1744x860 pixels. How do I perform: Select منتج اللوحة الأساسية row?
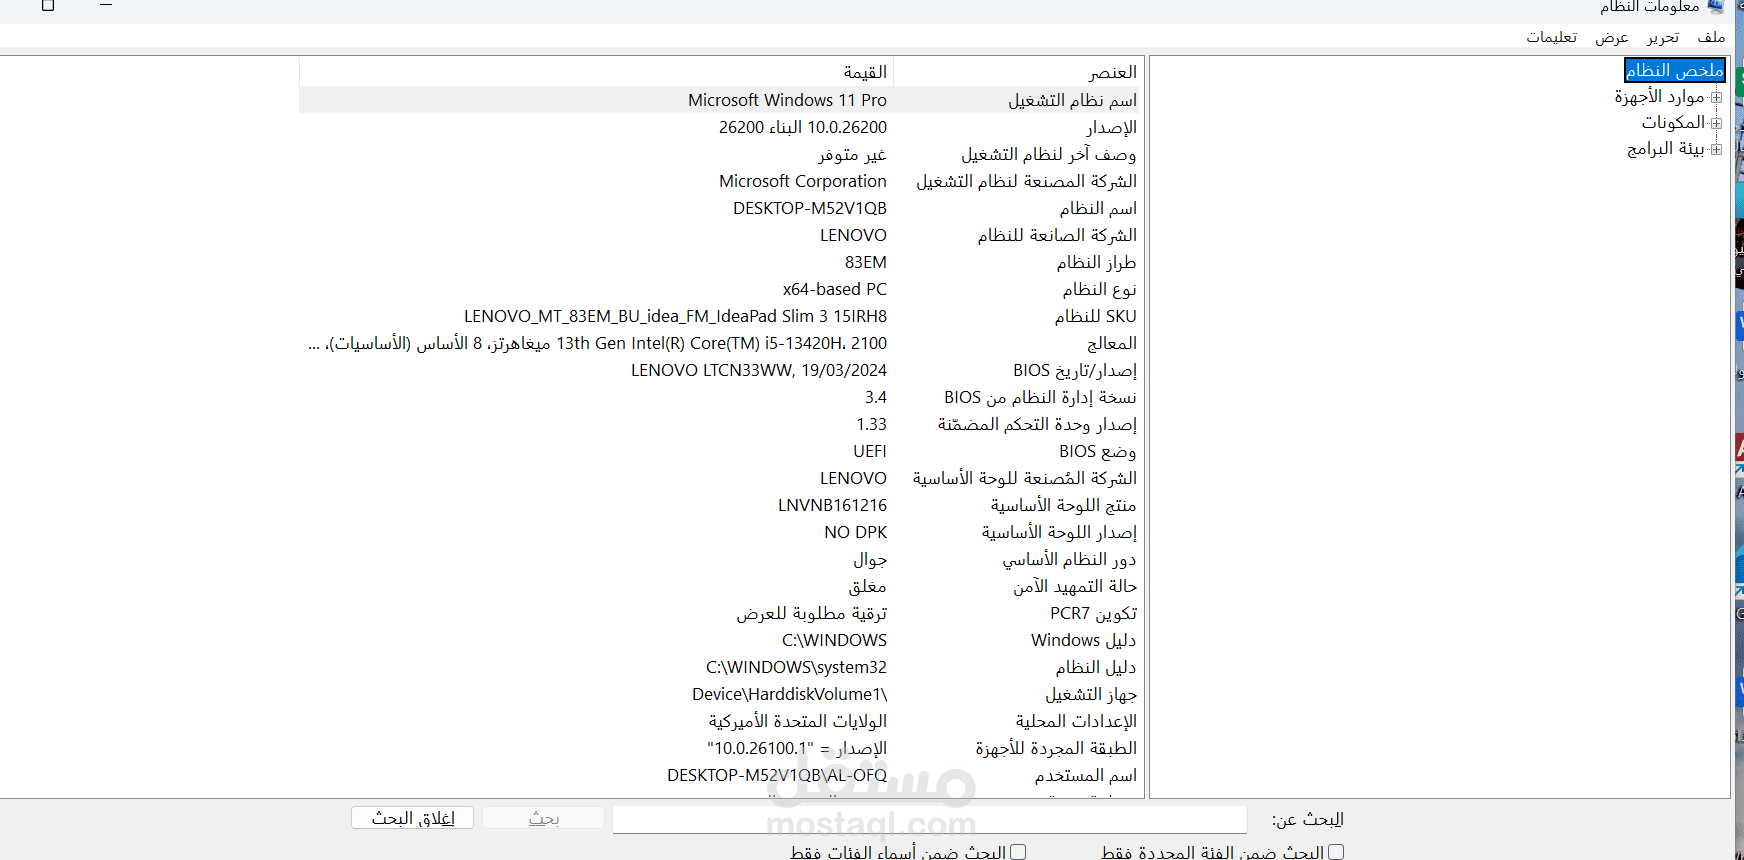[1063, 505]
